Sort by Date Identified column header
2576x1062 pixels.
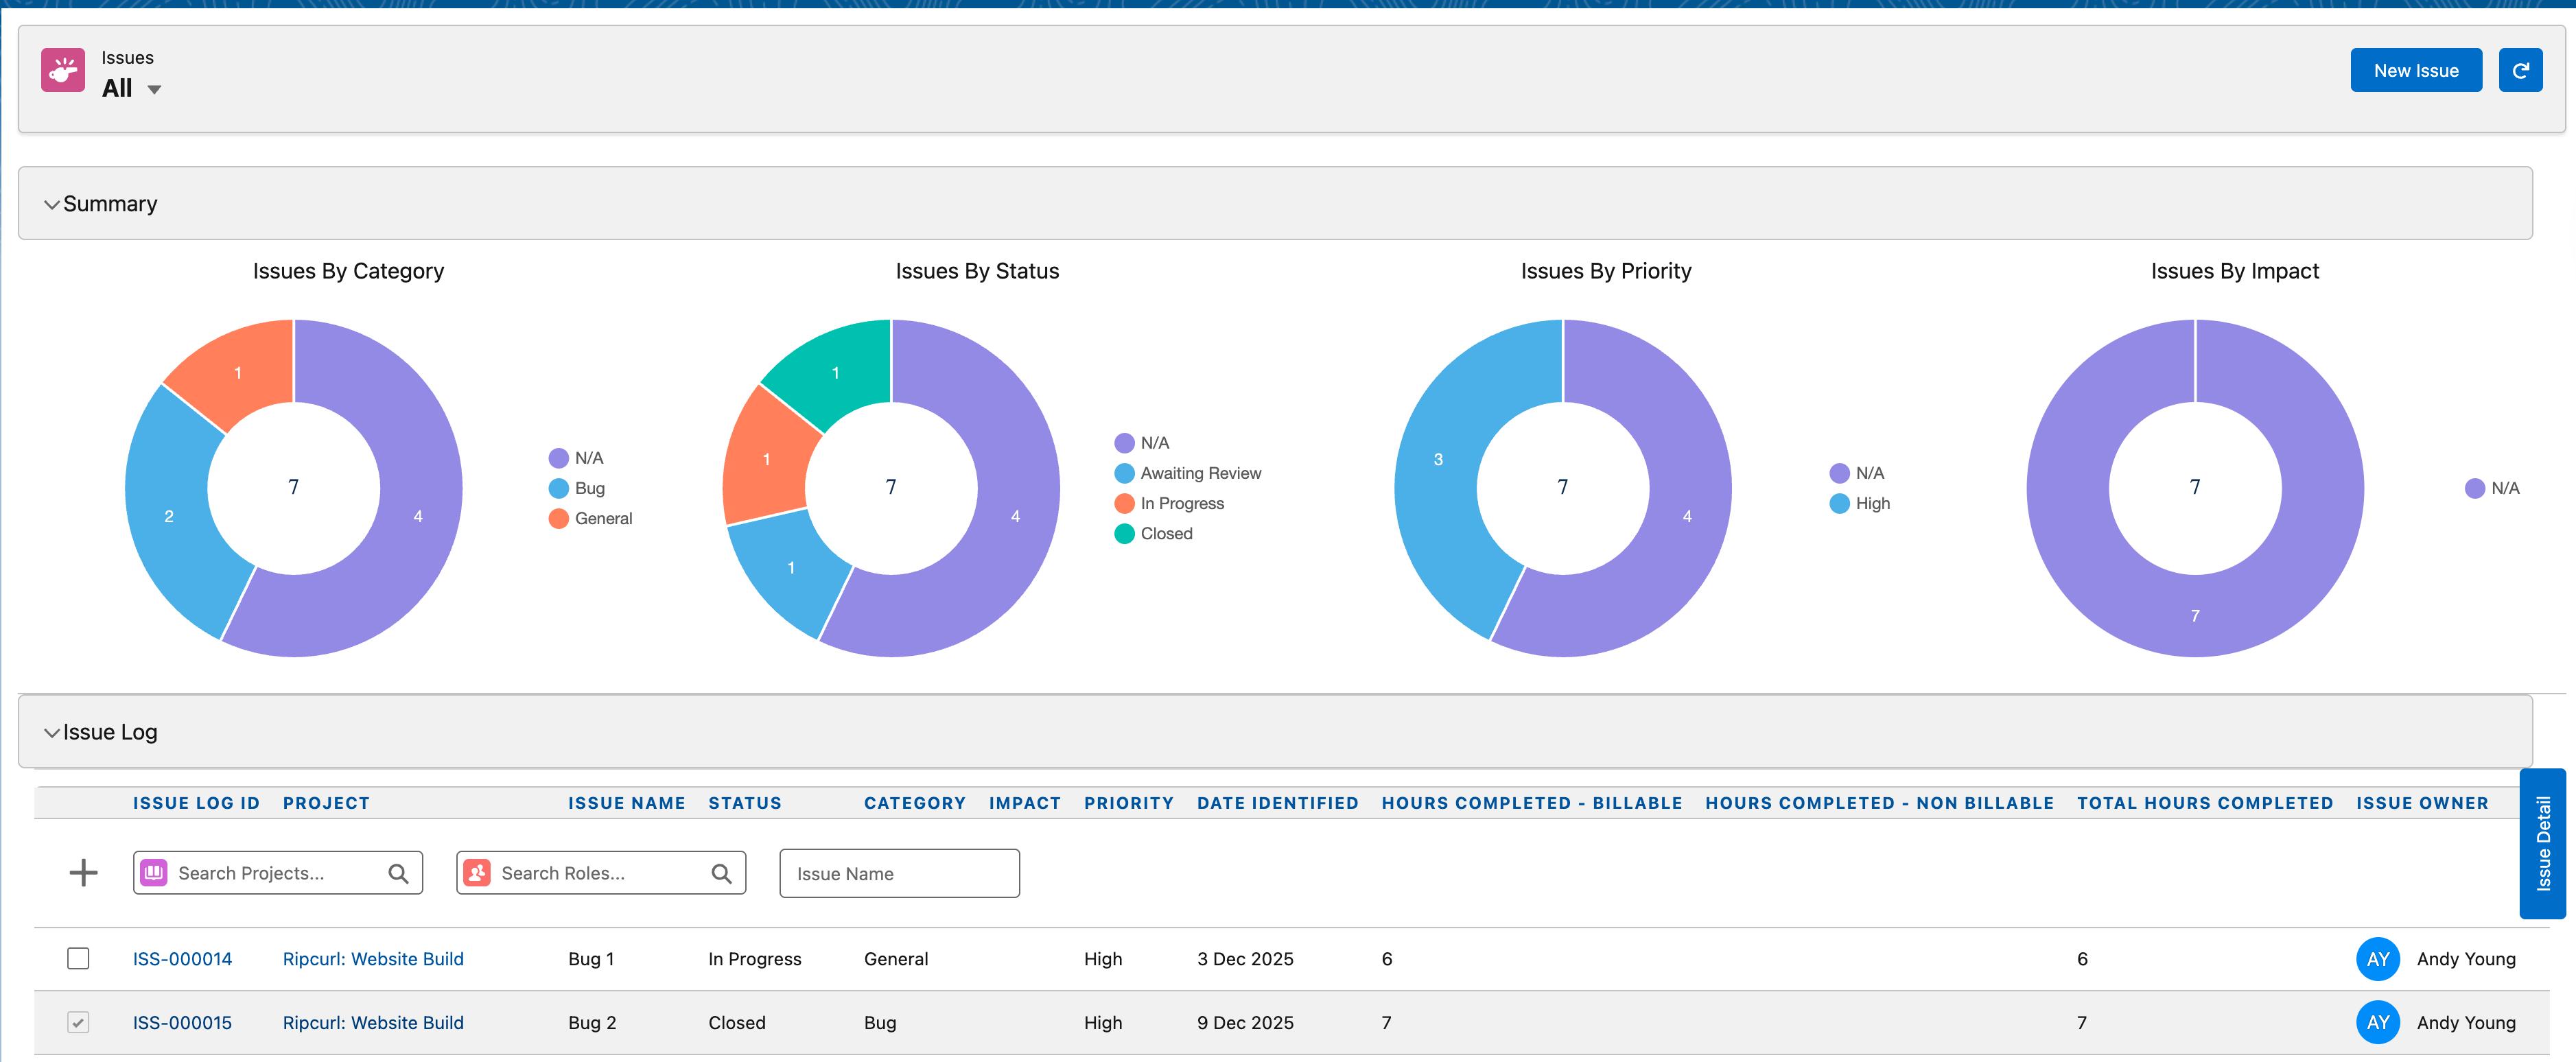(1277, 803)
